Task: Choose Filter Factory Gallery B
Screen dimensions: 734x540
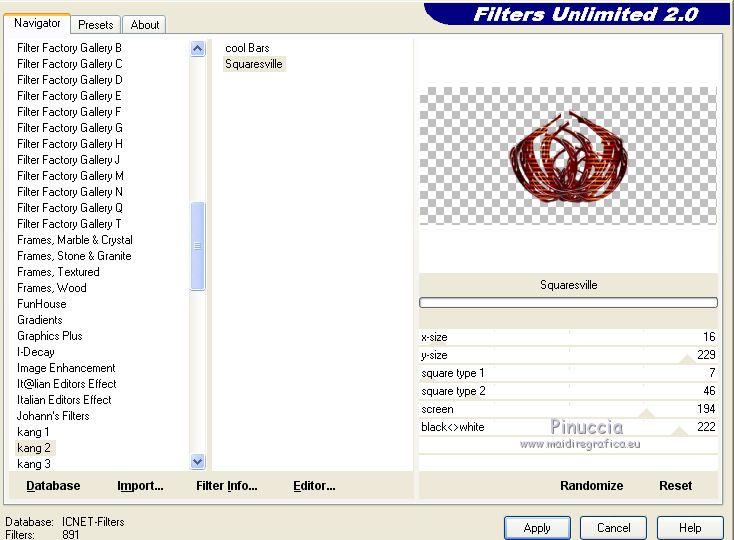Action: (69, 48)
